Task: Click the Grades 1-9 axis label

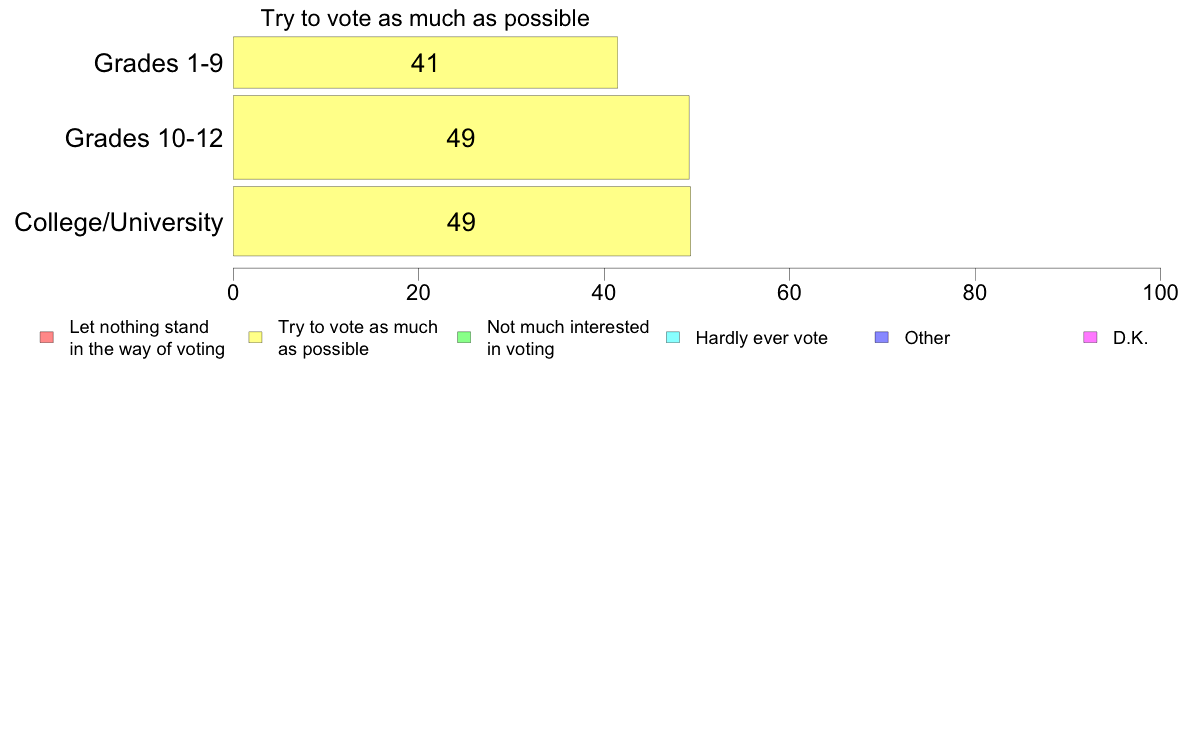Action: click(158, 63)
